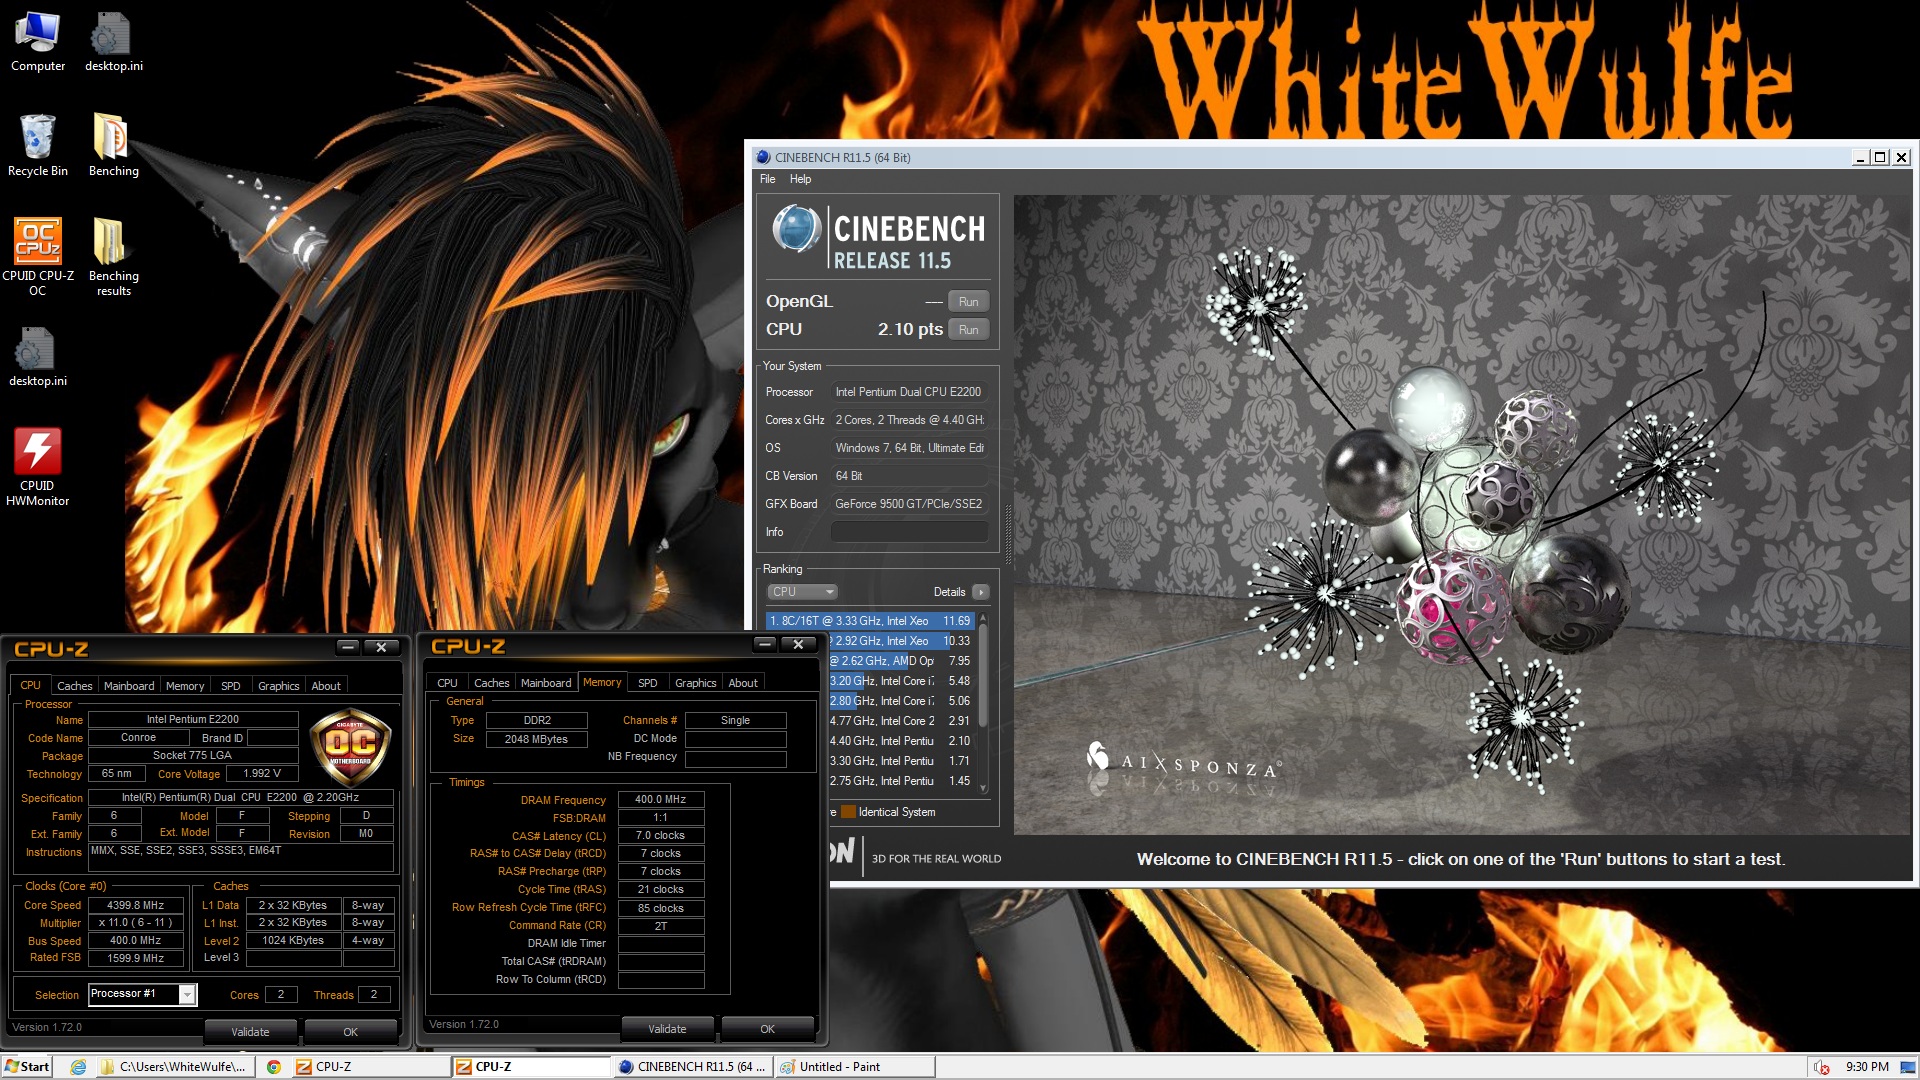Open SPD tab in left CPU-Z
Viewport: 1920px width, 1080px height.
pos(230,686)
